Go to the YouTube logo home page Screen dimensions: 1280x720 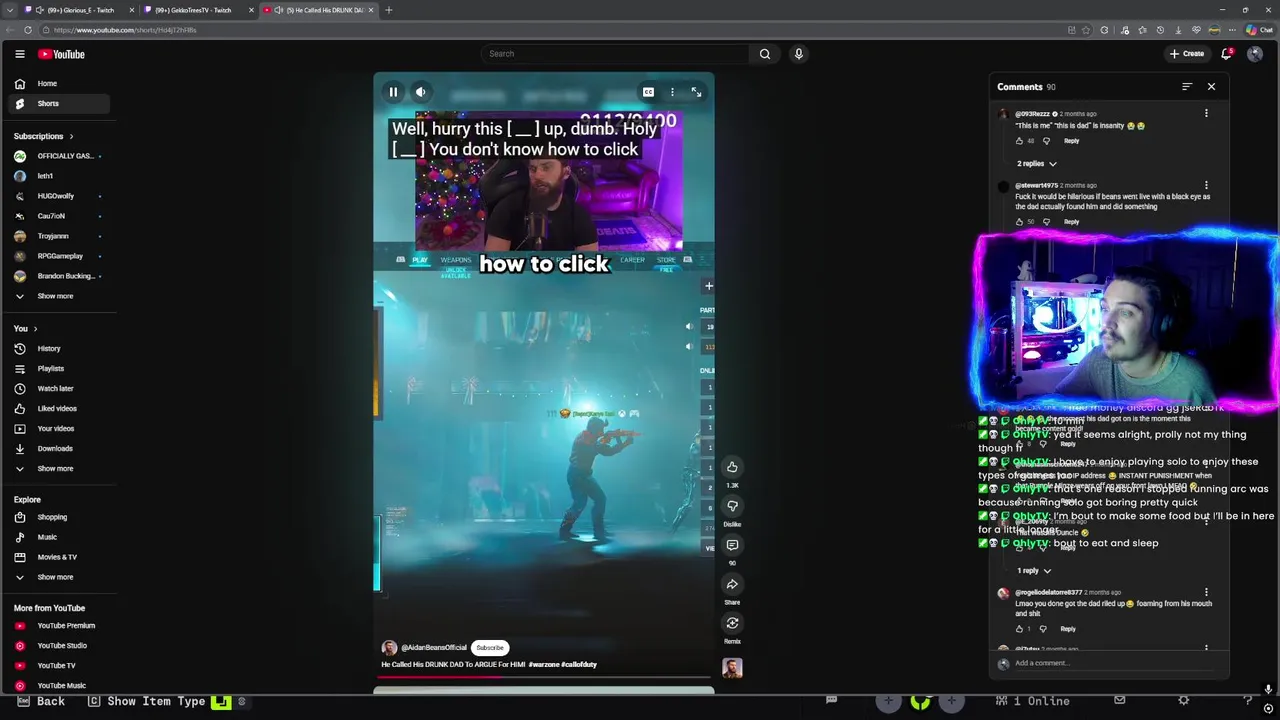tap(61, 54)
